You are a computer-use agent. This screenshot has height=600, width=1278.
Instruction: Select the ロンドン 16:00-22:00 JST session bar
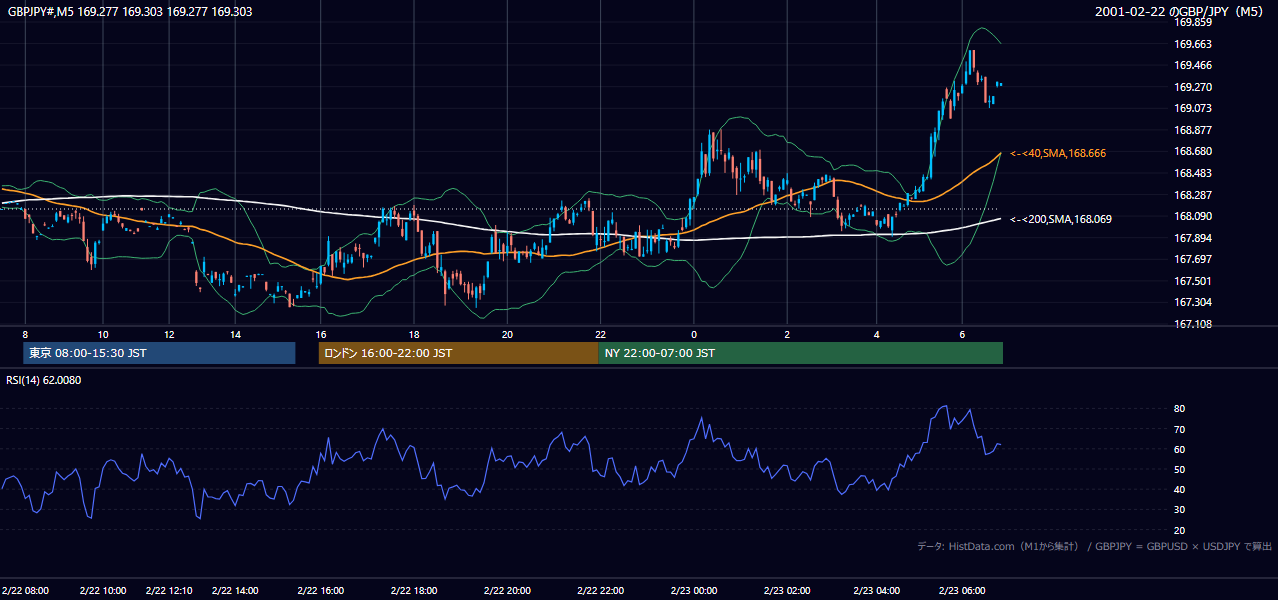pyautogui.click(x=458, y=353)
